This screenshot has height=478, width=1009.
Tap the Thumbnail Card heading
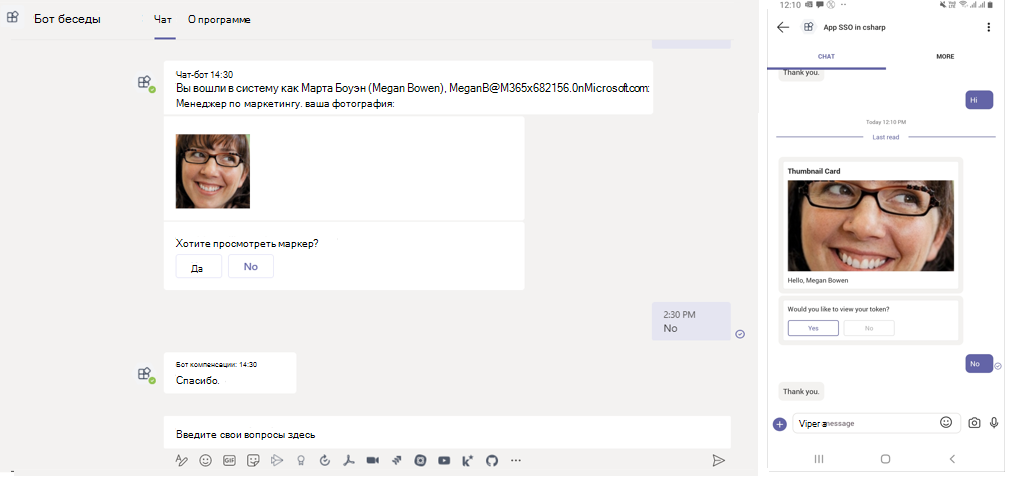point(814,171)
